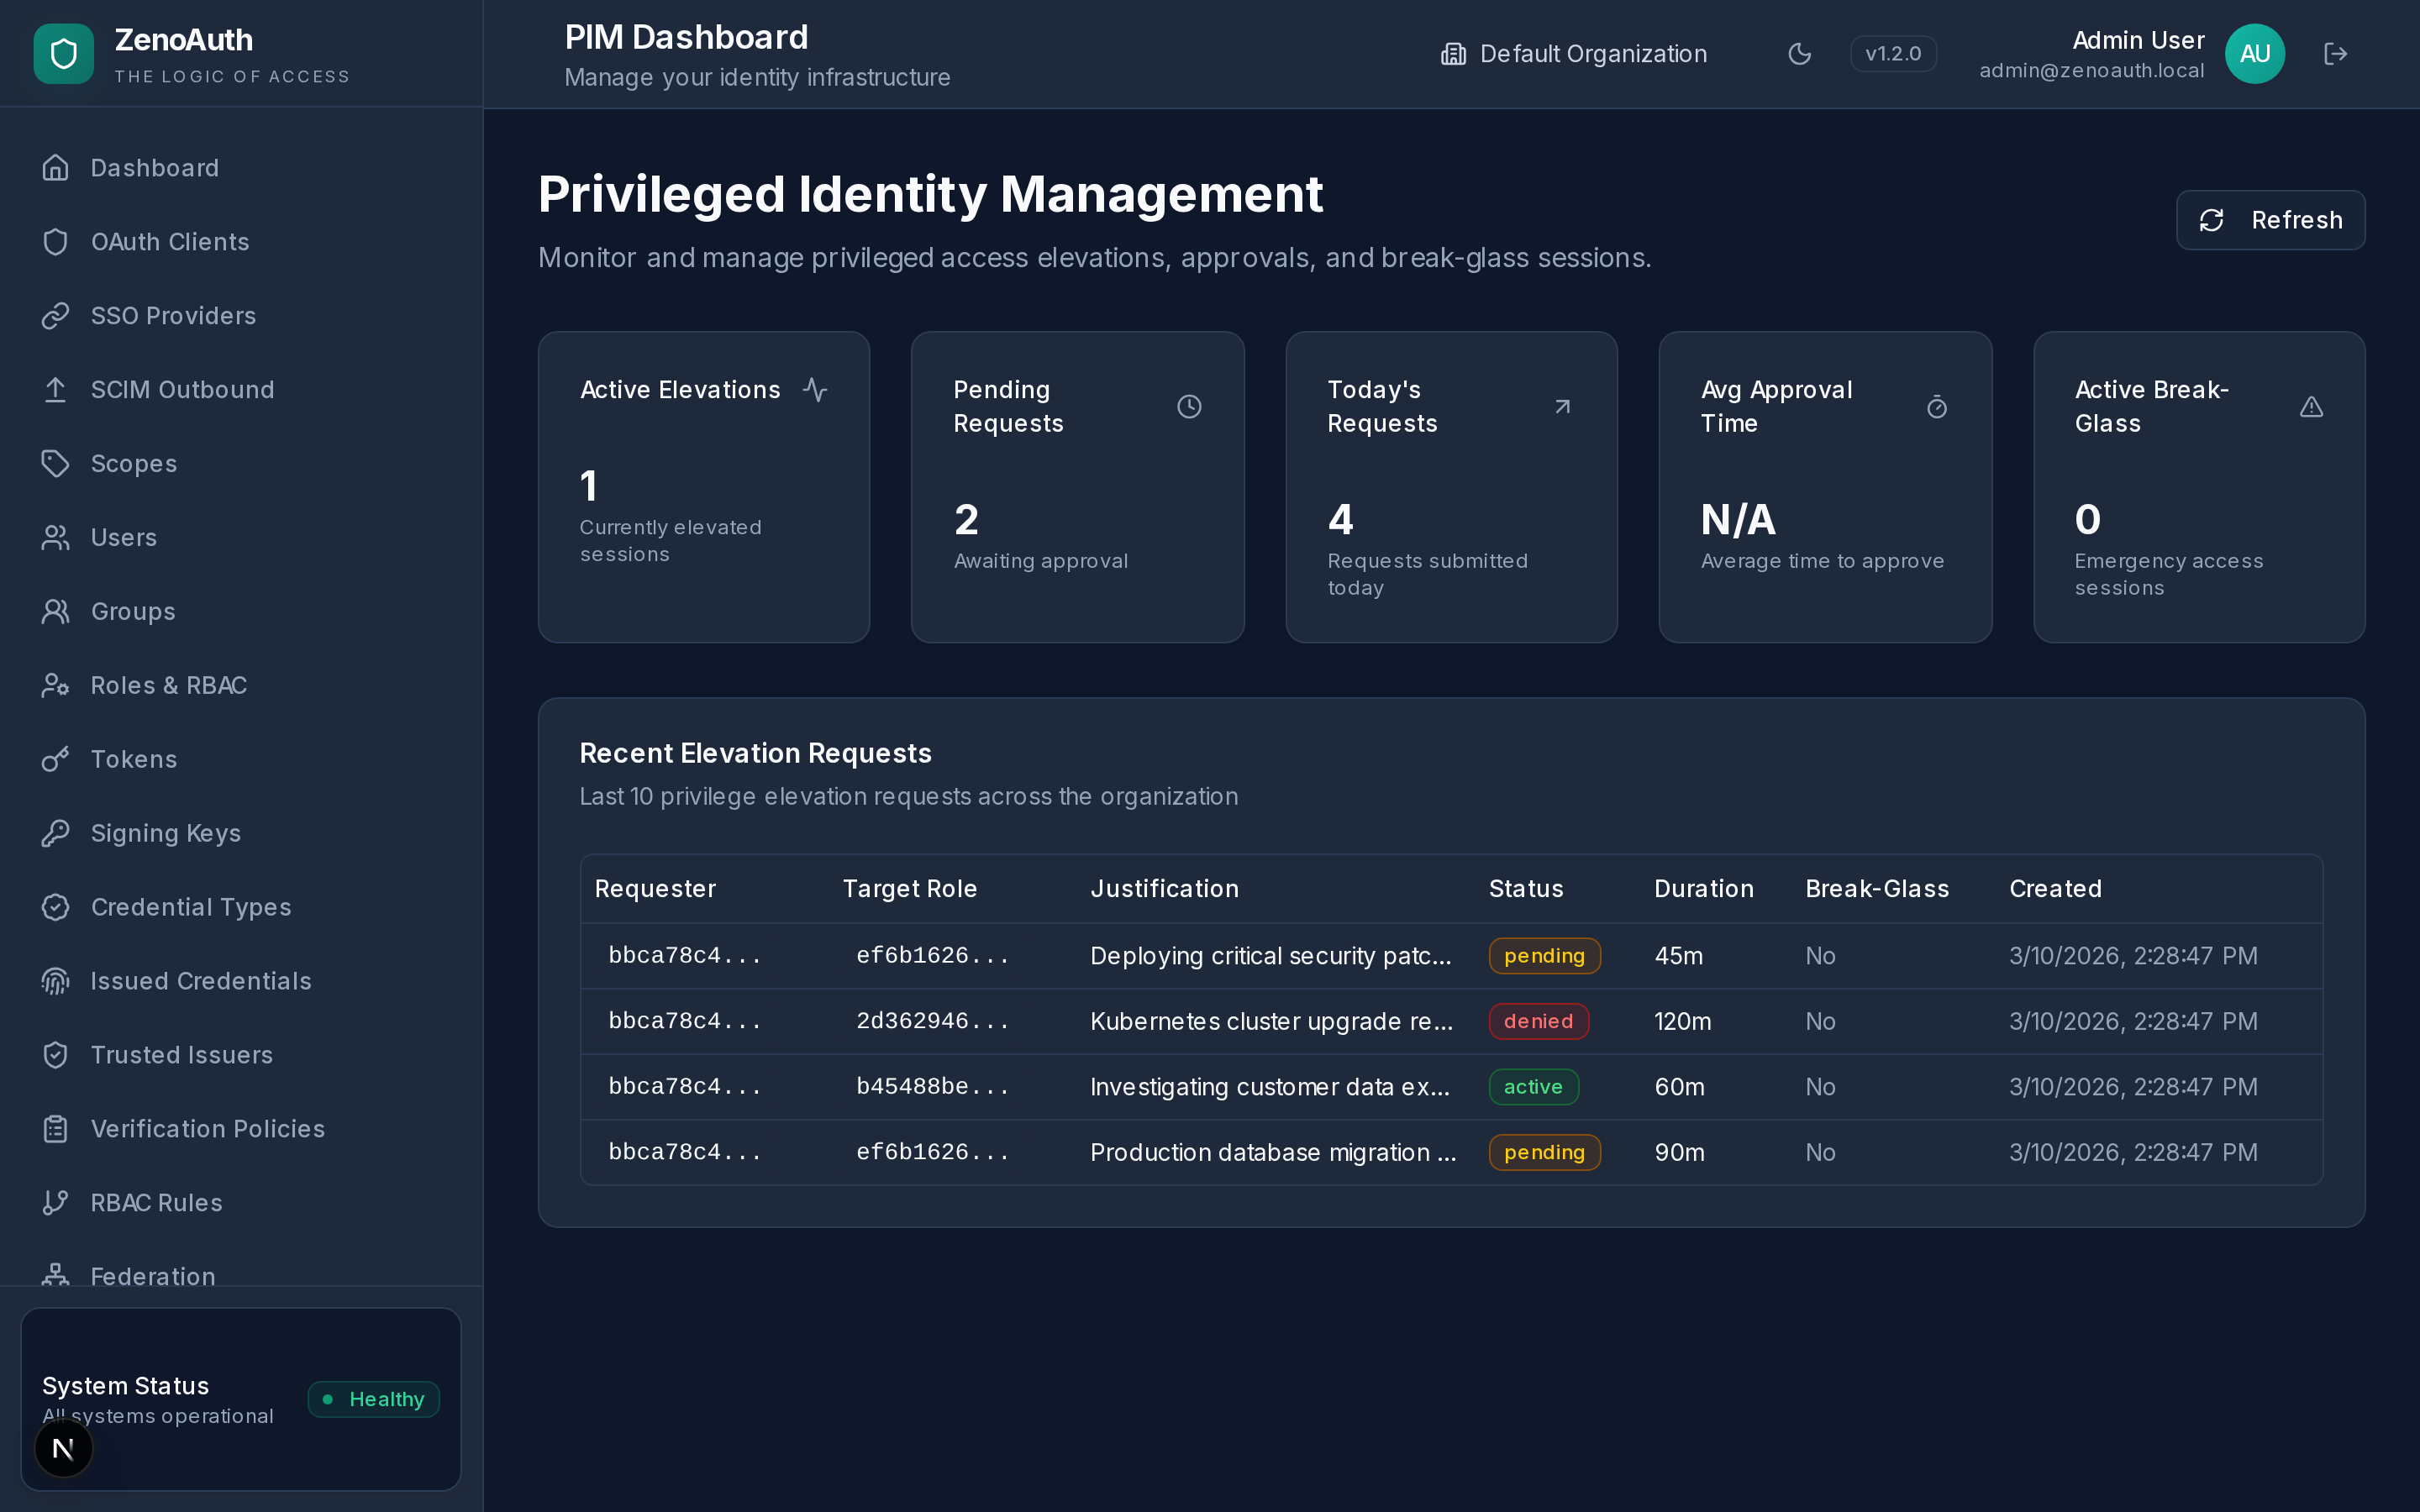This screenshot has width=2420, height=1512.
Task: Click the Refresh button
Action: (2270, 219)
